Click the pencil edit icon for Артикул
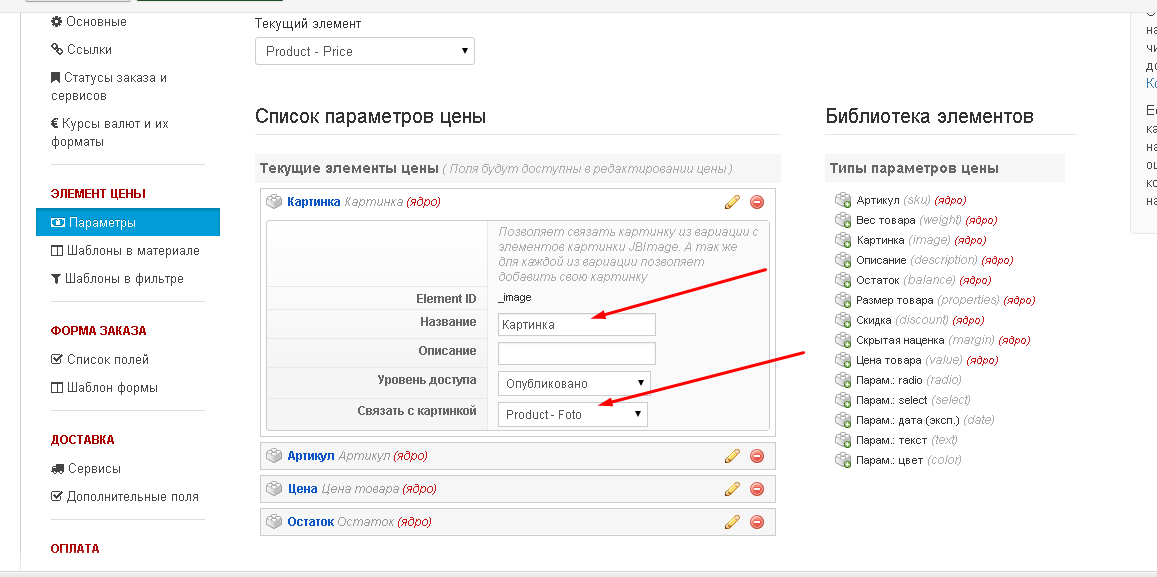1157x577 pixels. tap(732, 456)
